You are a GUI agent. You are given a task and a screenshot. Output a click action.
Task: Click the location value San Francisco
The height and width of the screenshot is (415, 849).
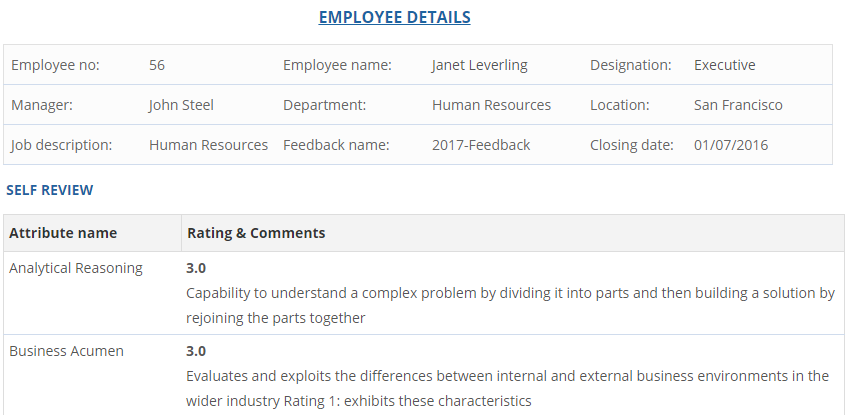tap(738, 105)
